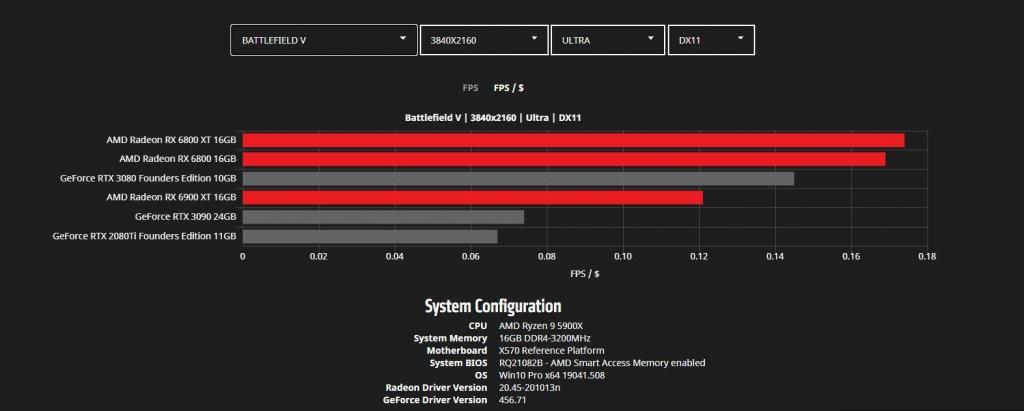Open the Ultra quality preset dropdown
This screenshot has height=411, width=1024.
607,40
